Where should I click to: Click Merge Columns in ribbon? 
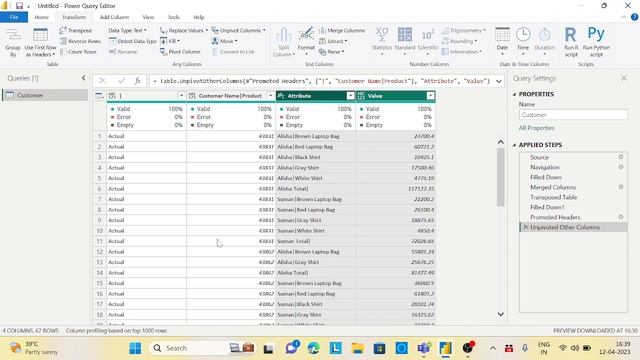(x=342, y=31)
